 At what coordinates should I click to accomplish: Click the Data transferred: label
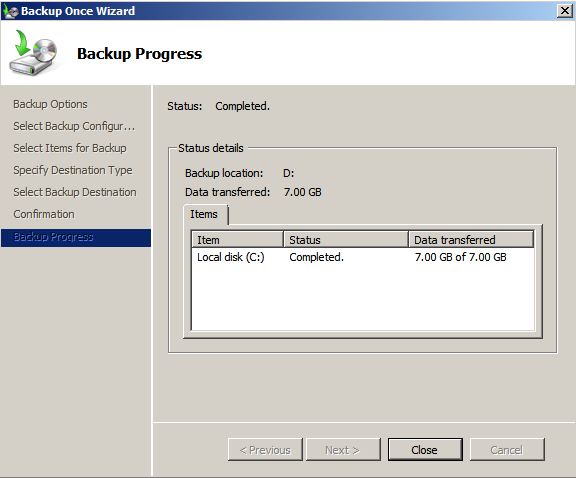coord(227,192)
